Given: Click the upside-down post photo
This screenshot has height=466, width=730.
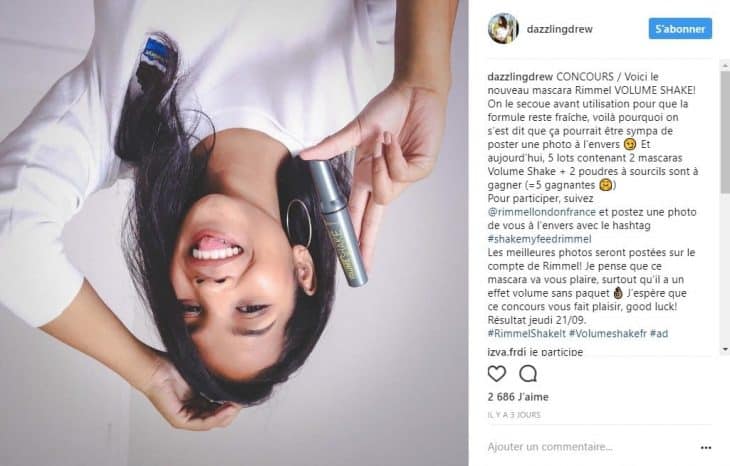Looking at the screenshot, I should click(234, 233).
